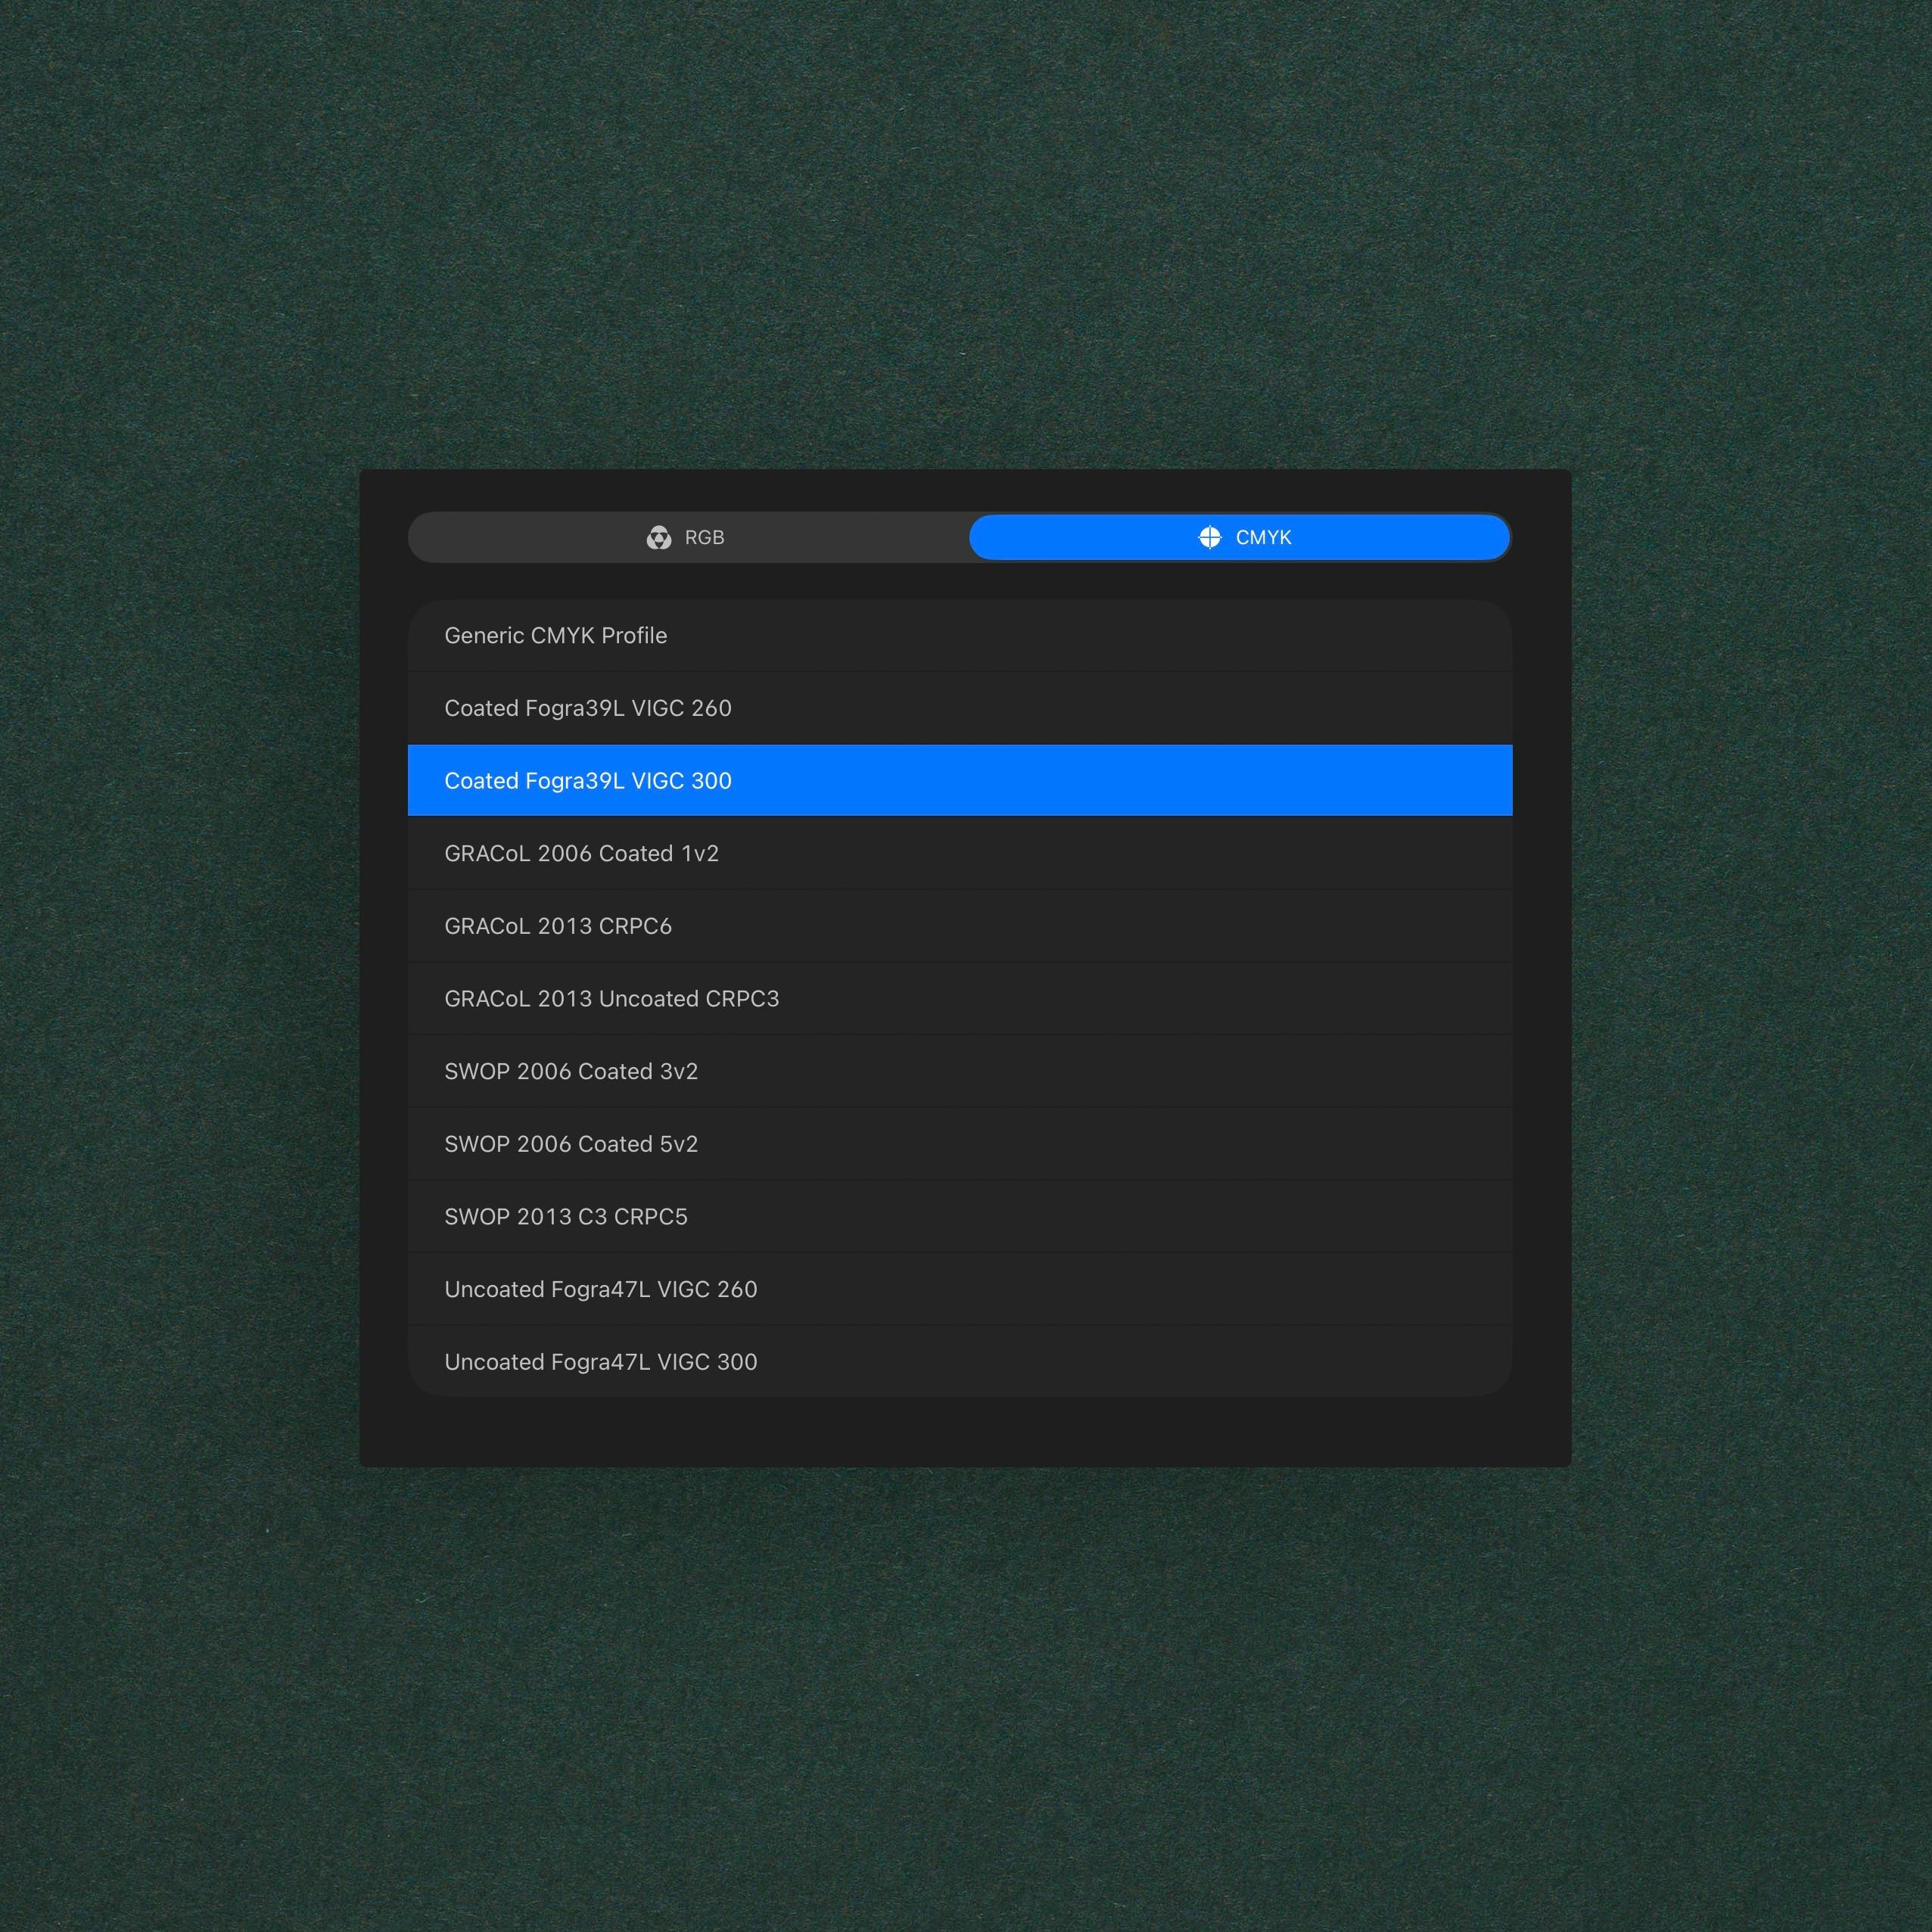Switch to the RGB tab
Image resolution: width=1932 pixels, height=1932 pixels.
(x=703, y=537)
